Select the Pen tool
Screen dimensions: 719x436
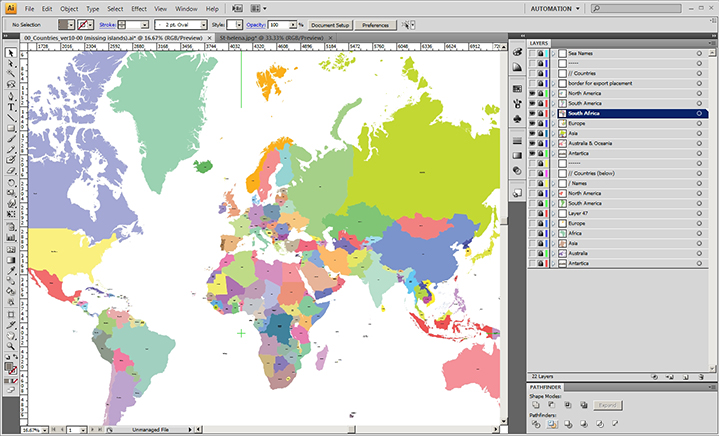point(10,96)
